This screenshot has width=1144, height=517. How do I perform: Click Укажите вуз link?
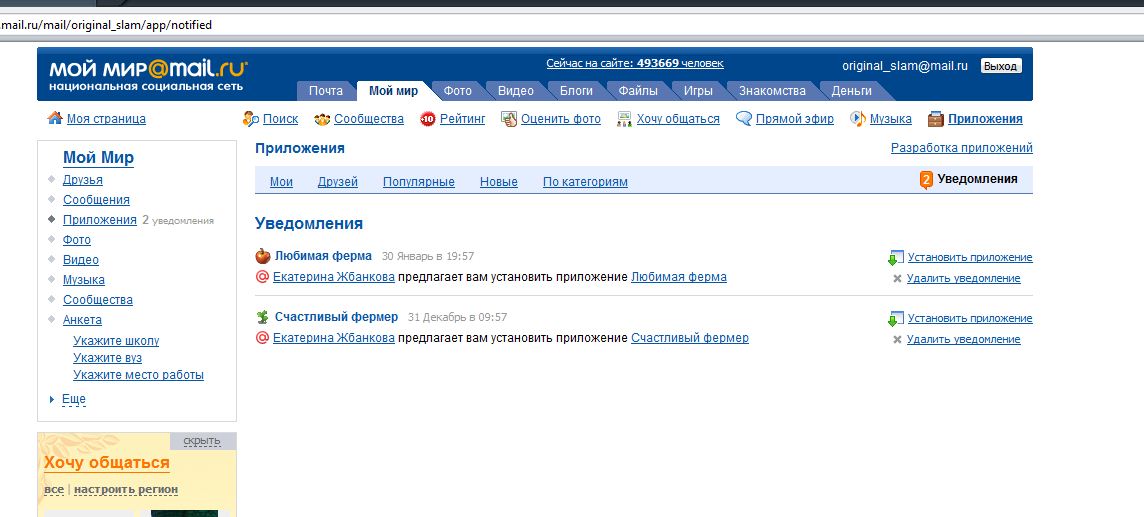(107, 358)
